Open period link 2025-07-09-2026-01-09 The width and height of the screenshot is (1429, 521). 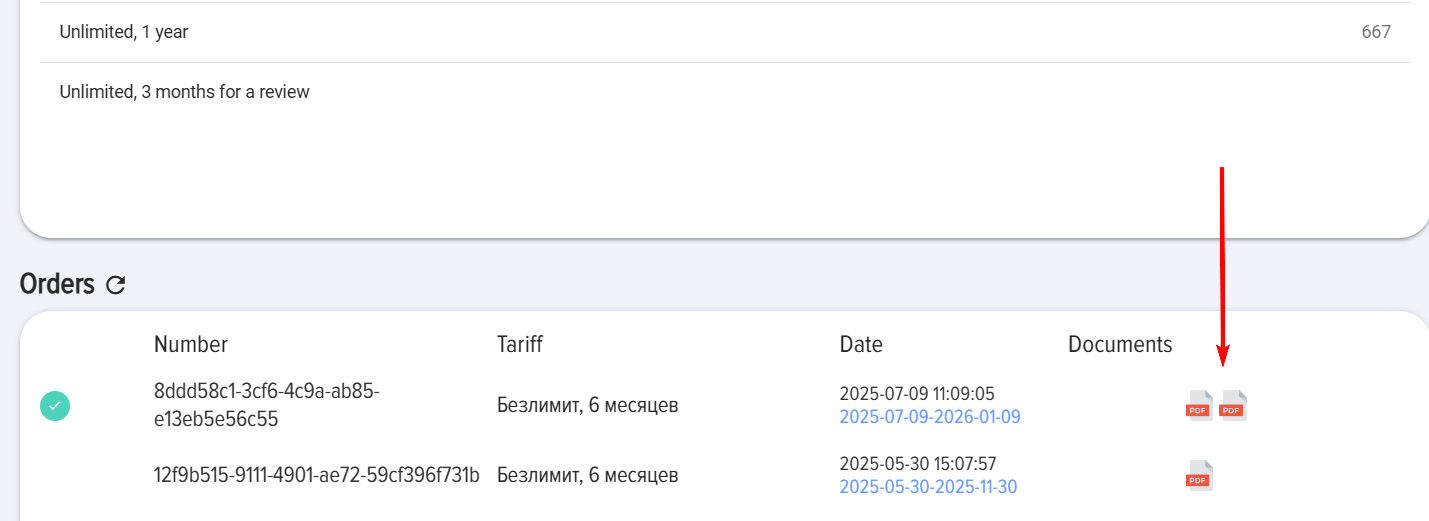(930, 417)
